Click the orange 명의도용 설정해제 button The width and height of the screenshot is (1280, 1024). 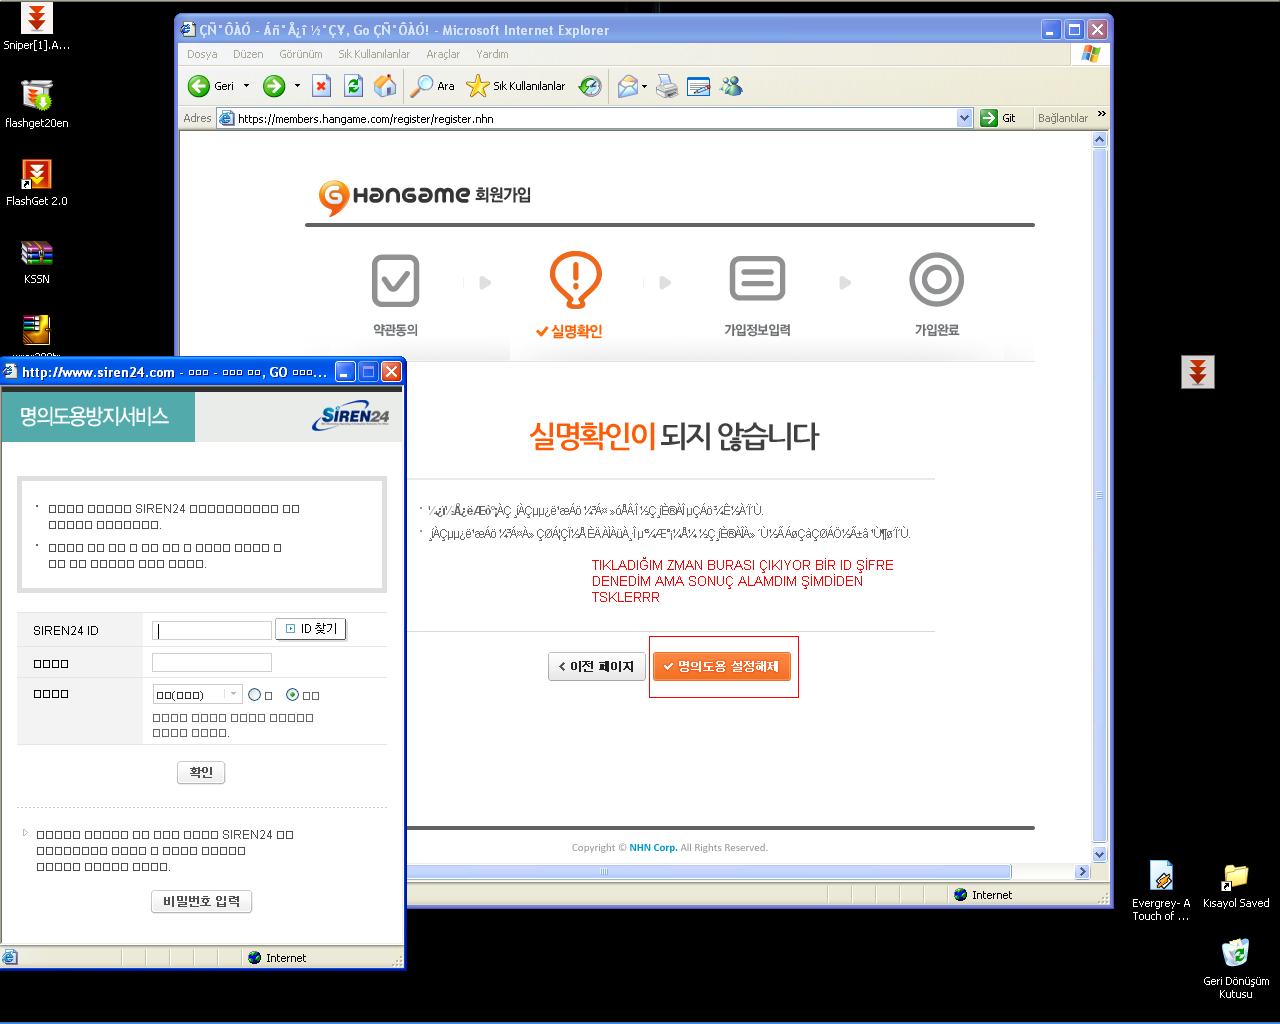721,666
